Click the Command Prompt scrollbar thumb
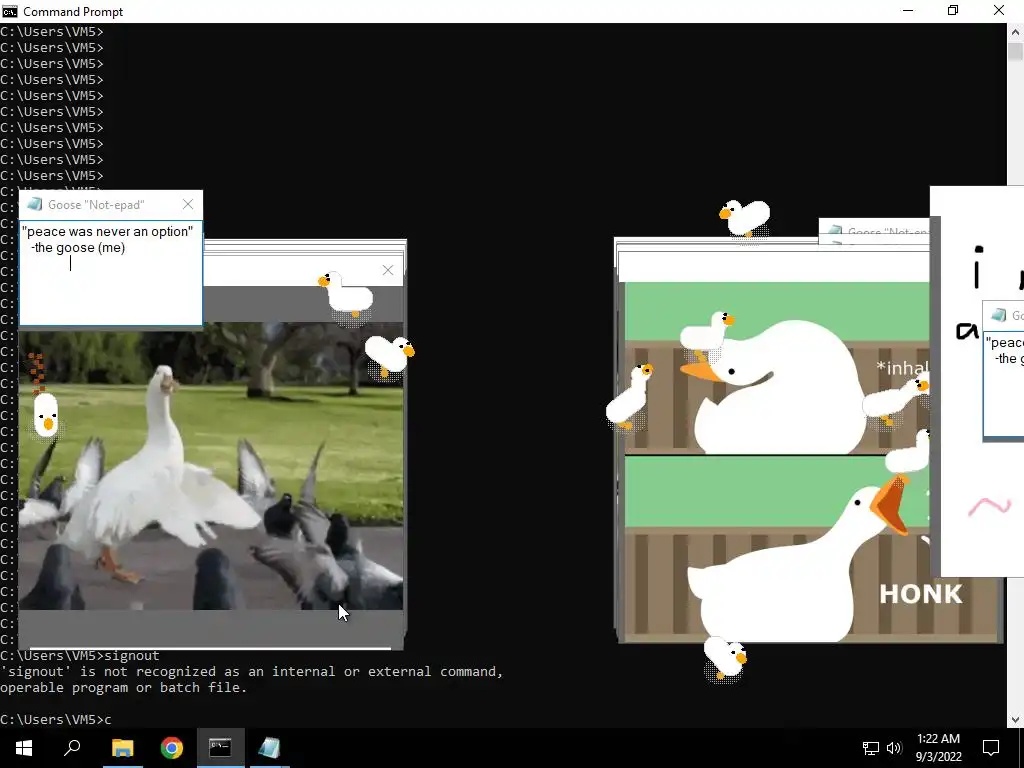1024x768 pixels. point(1016,52)
